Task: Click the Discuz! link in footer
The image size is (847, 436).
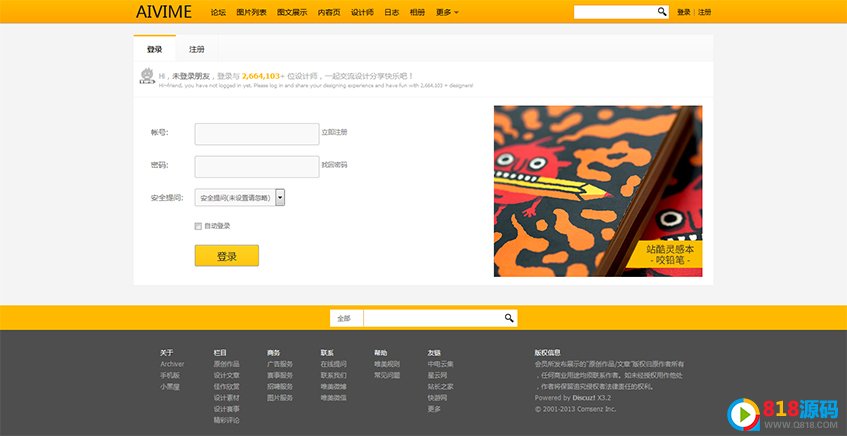Action: [x=583, y=398]
